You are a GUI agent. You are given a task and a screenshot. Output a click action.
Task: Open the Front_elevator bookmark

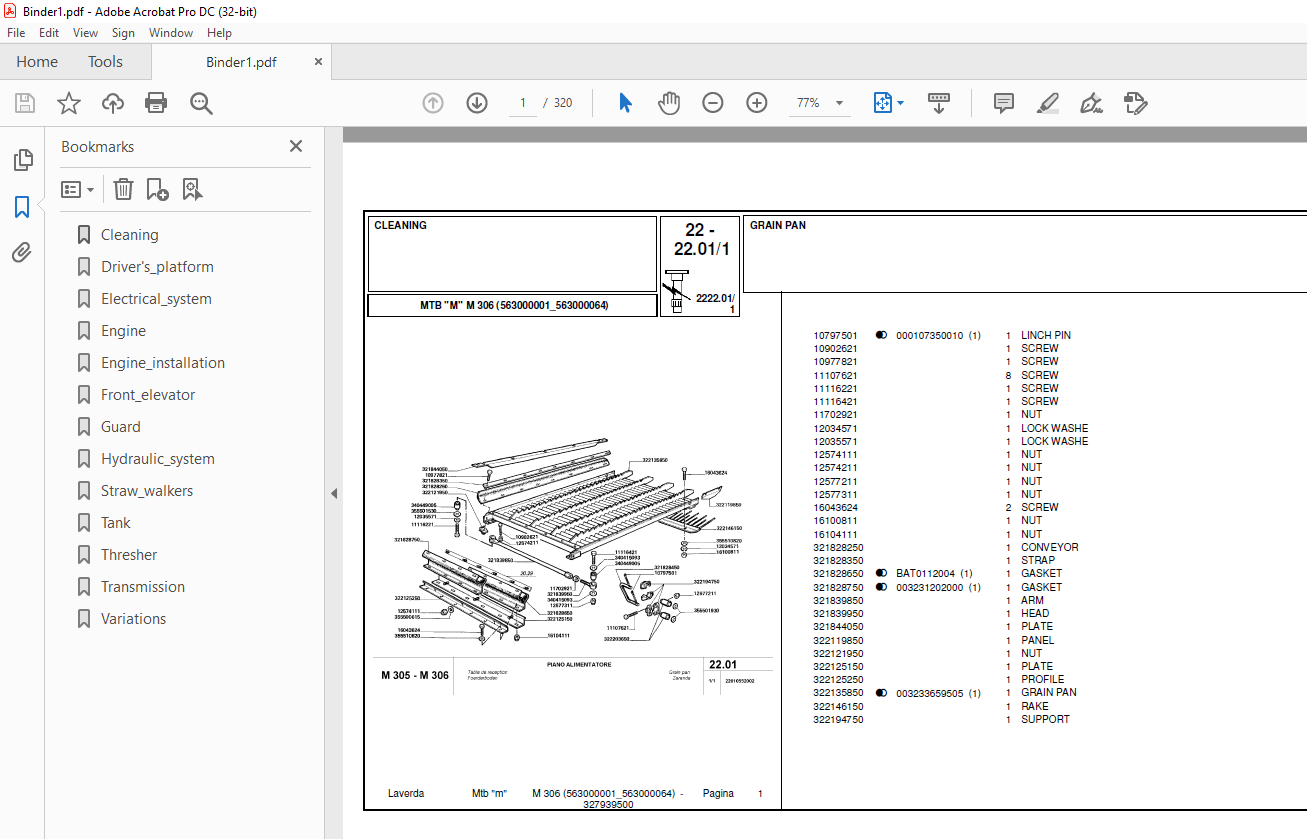click(148, 395)
